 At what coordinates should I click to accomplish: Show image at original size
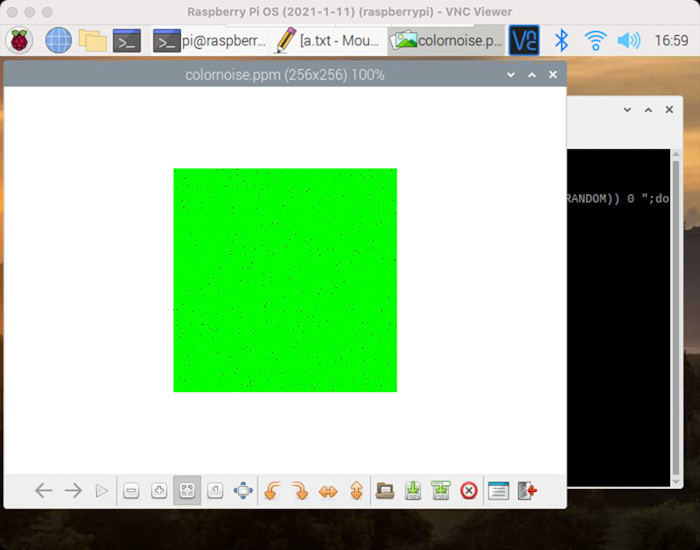pyautogui.click(x=215, y=491)
